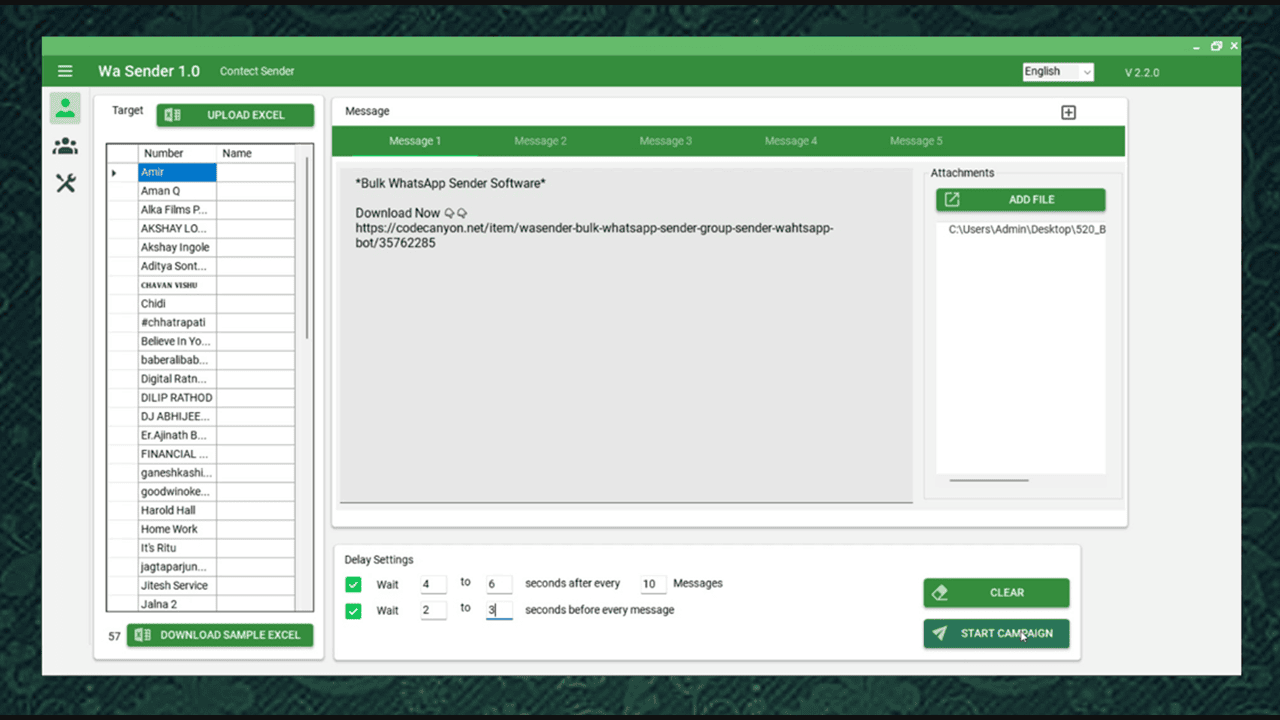Toggle the wait before every message checkbox

[353, 610]
